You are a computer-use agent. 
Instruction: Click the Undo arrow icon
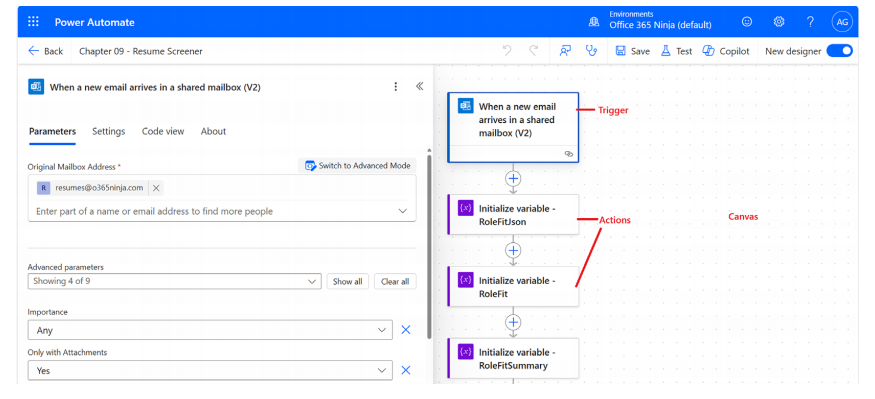click(507, 51)
